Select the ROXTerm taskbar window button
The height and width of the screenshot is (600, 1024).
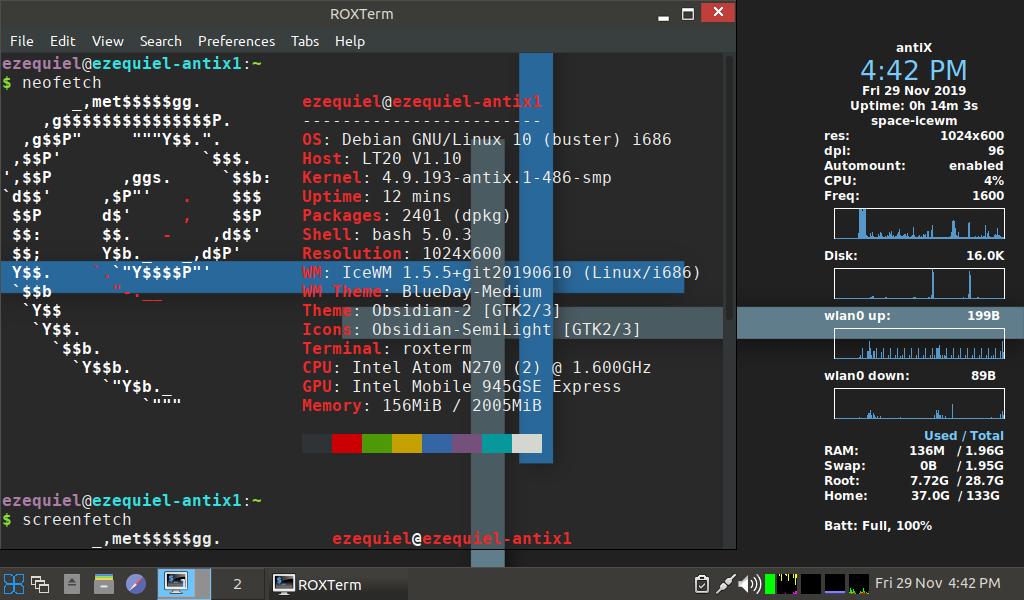pyautogui.click(x=337, y=584)
